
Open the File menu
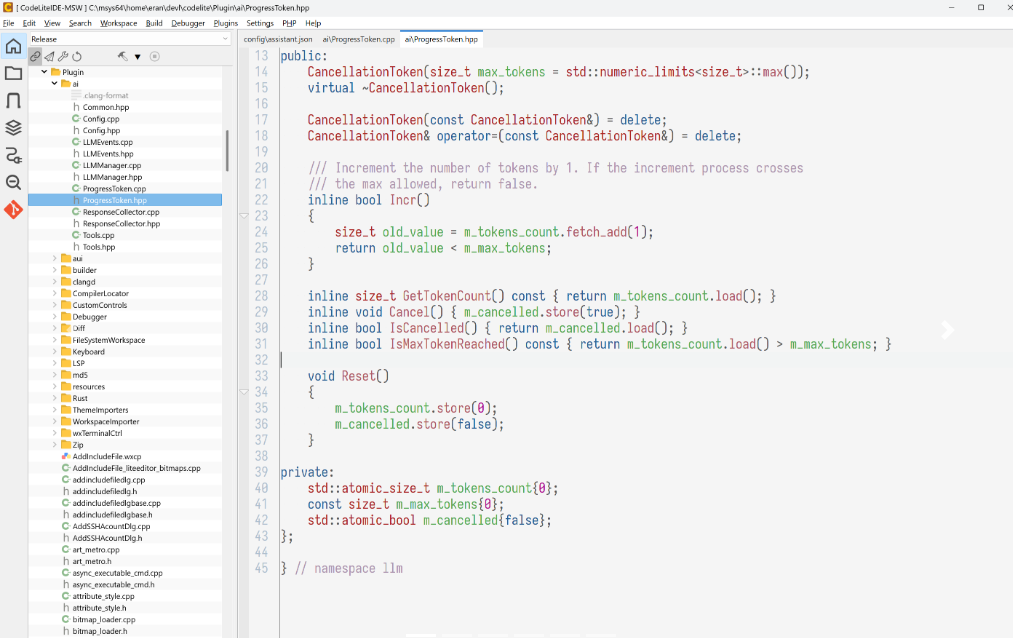click(x=8, y=23)
